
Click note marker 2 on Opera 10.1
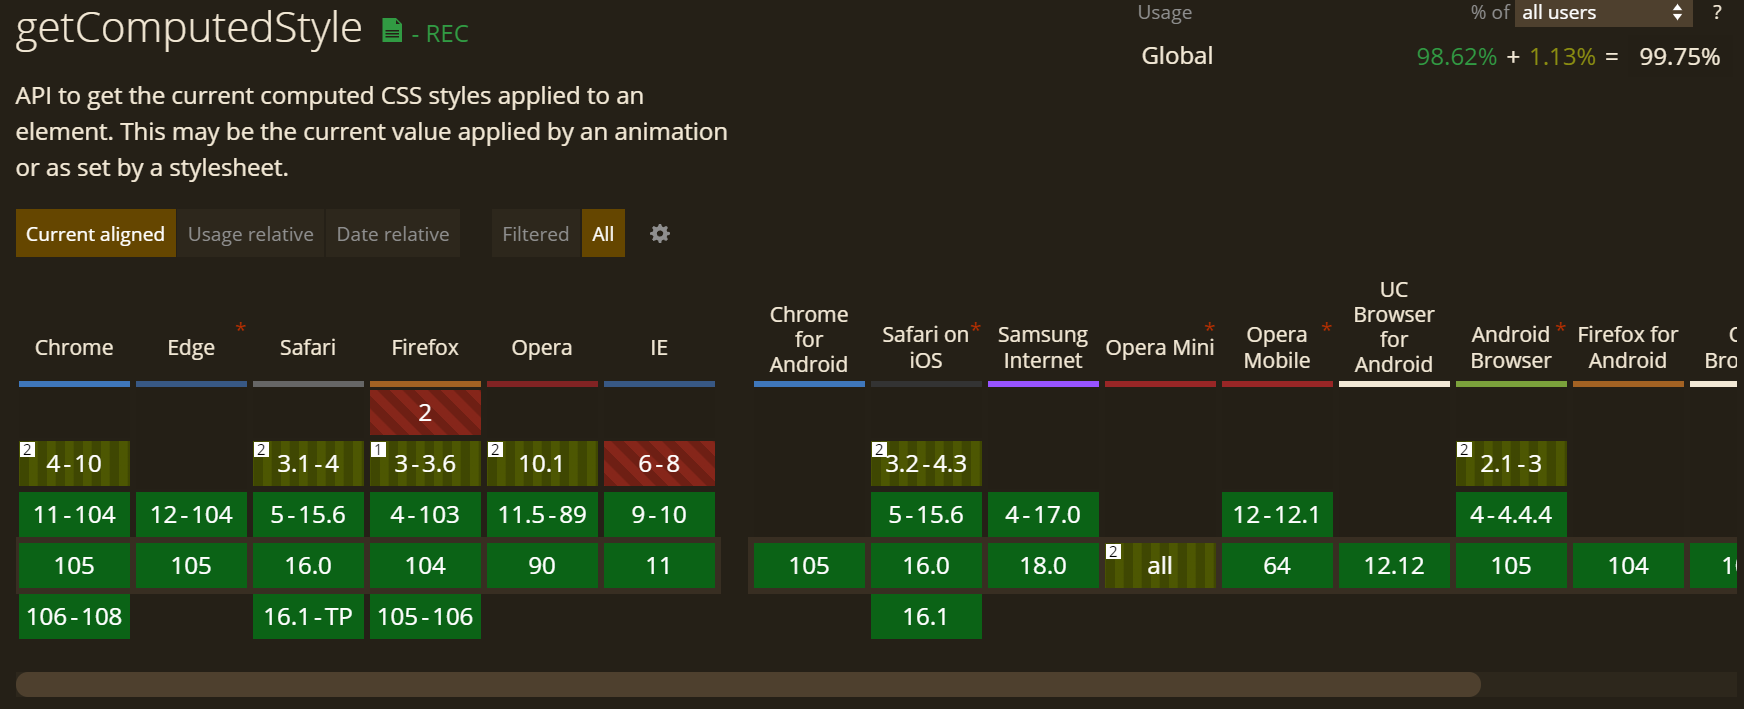pos(496,449)
